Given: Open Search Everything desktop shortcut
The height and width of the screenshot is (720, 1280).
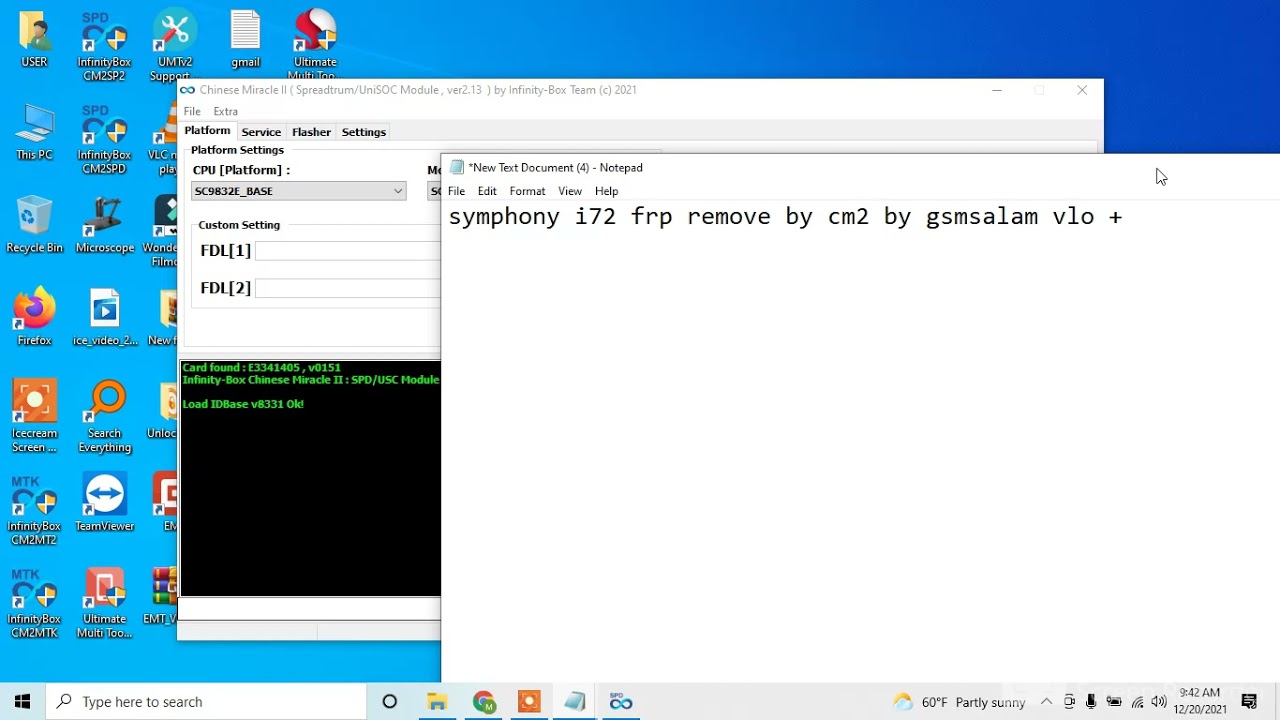Looking at the screenshot, I should point(104,417).
